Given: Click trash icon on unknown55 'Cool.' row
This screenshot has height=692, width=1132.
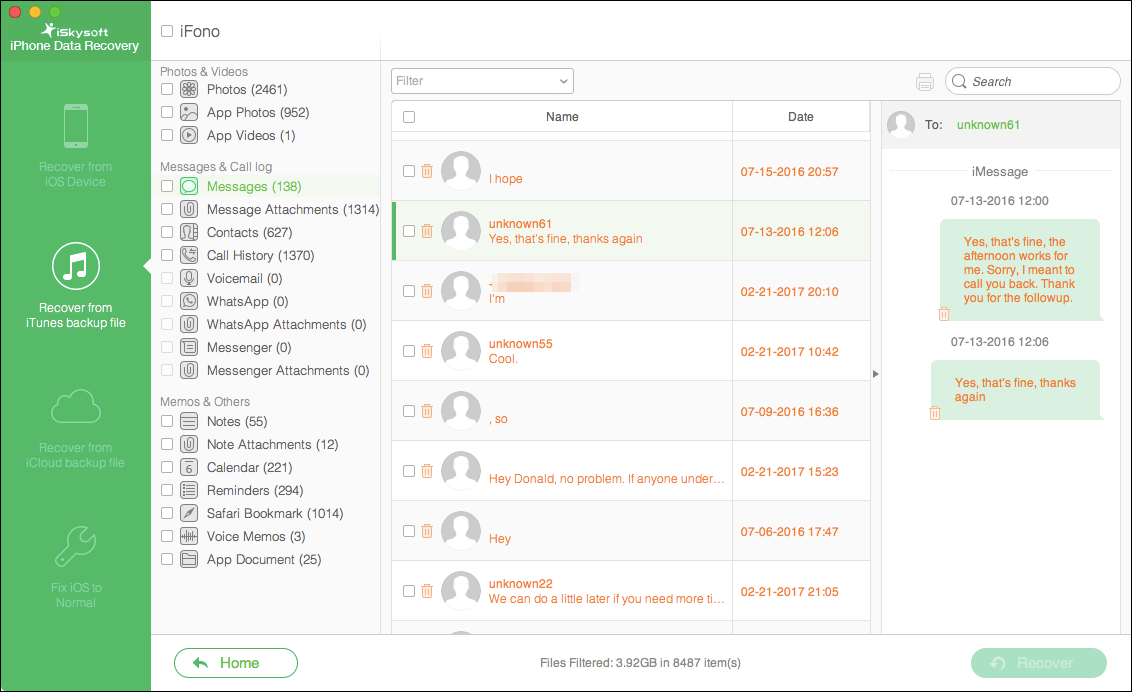Looking at the screenshot, I should pos(427,351).
